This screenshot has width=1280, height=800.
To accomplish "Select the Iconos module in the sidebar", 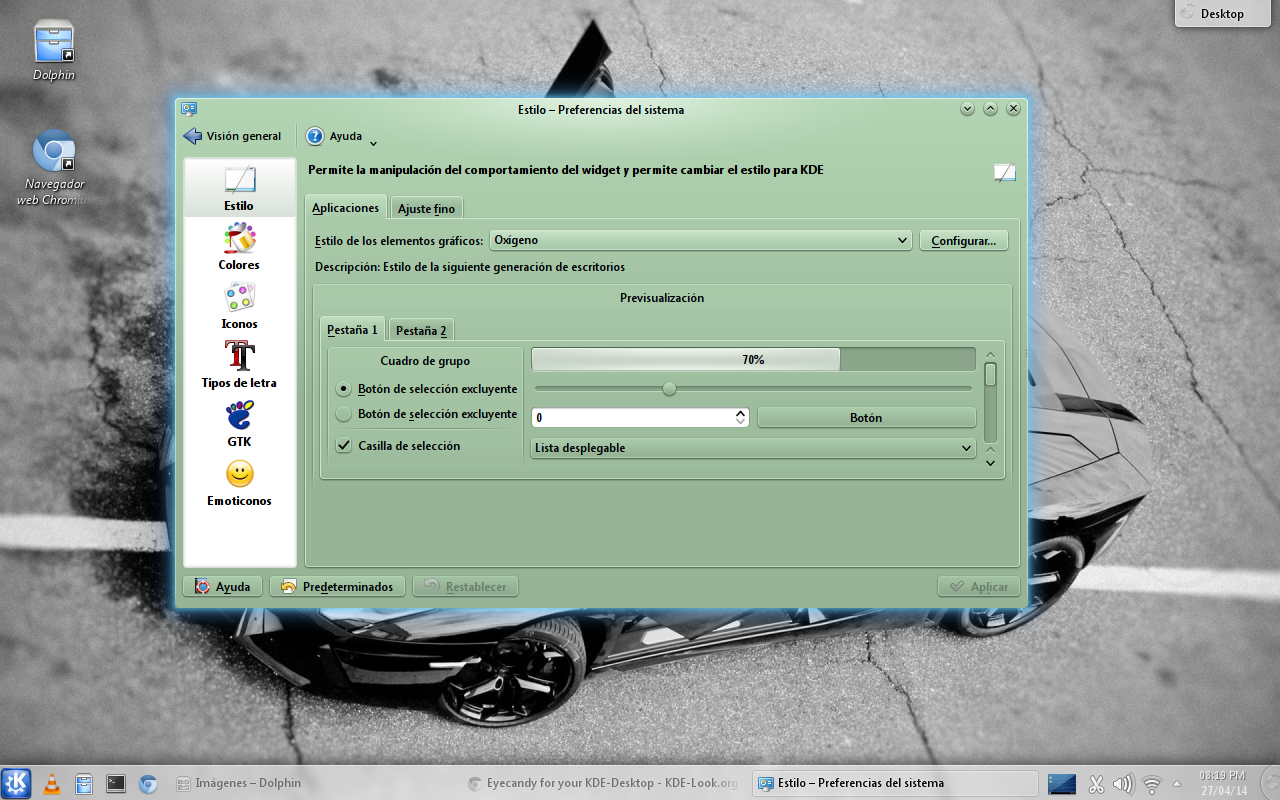I will coord(239,306).
